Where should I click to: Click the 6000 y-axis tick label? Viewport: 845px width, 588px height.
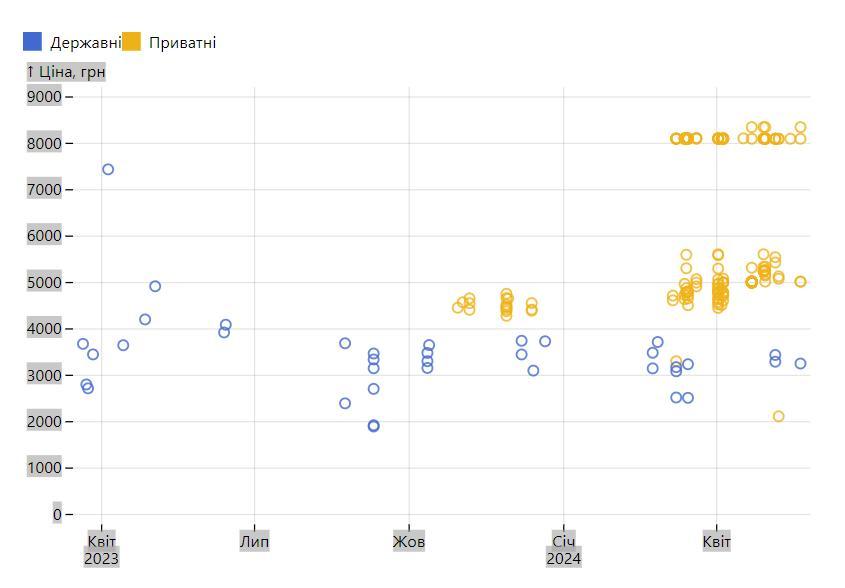pos(44,236)
